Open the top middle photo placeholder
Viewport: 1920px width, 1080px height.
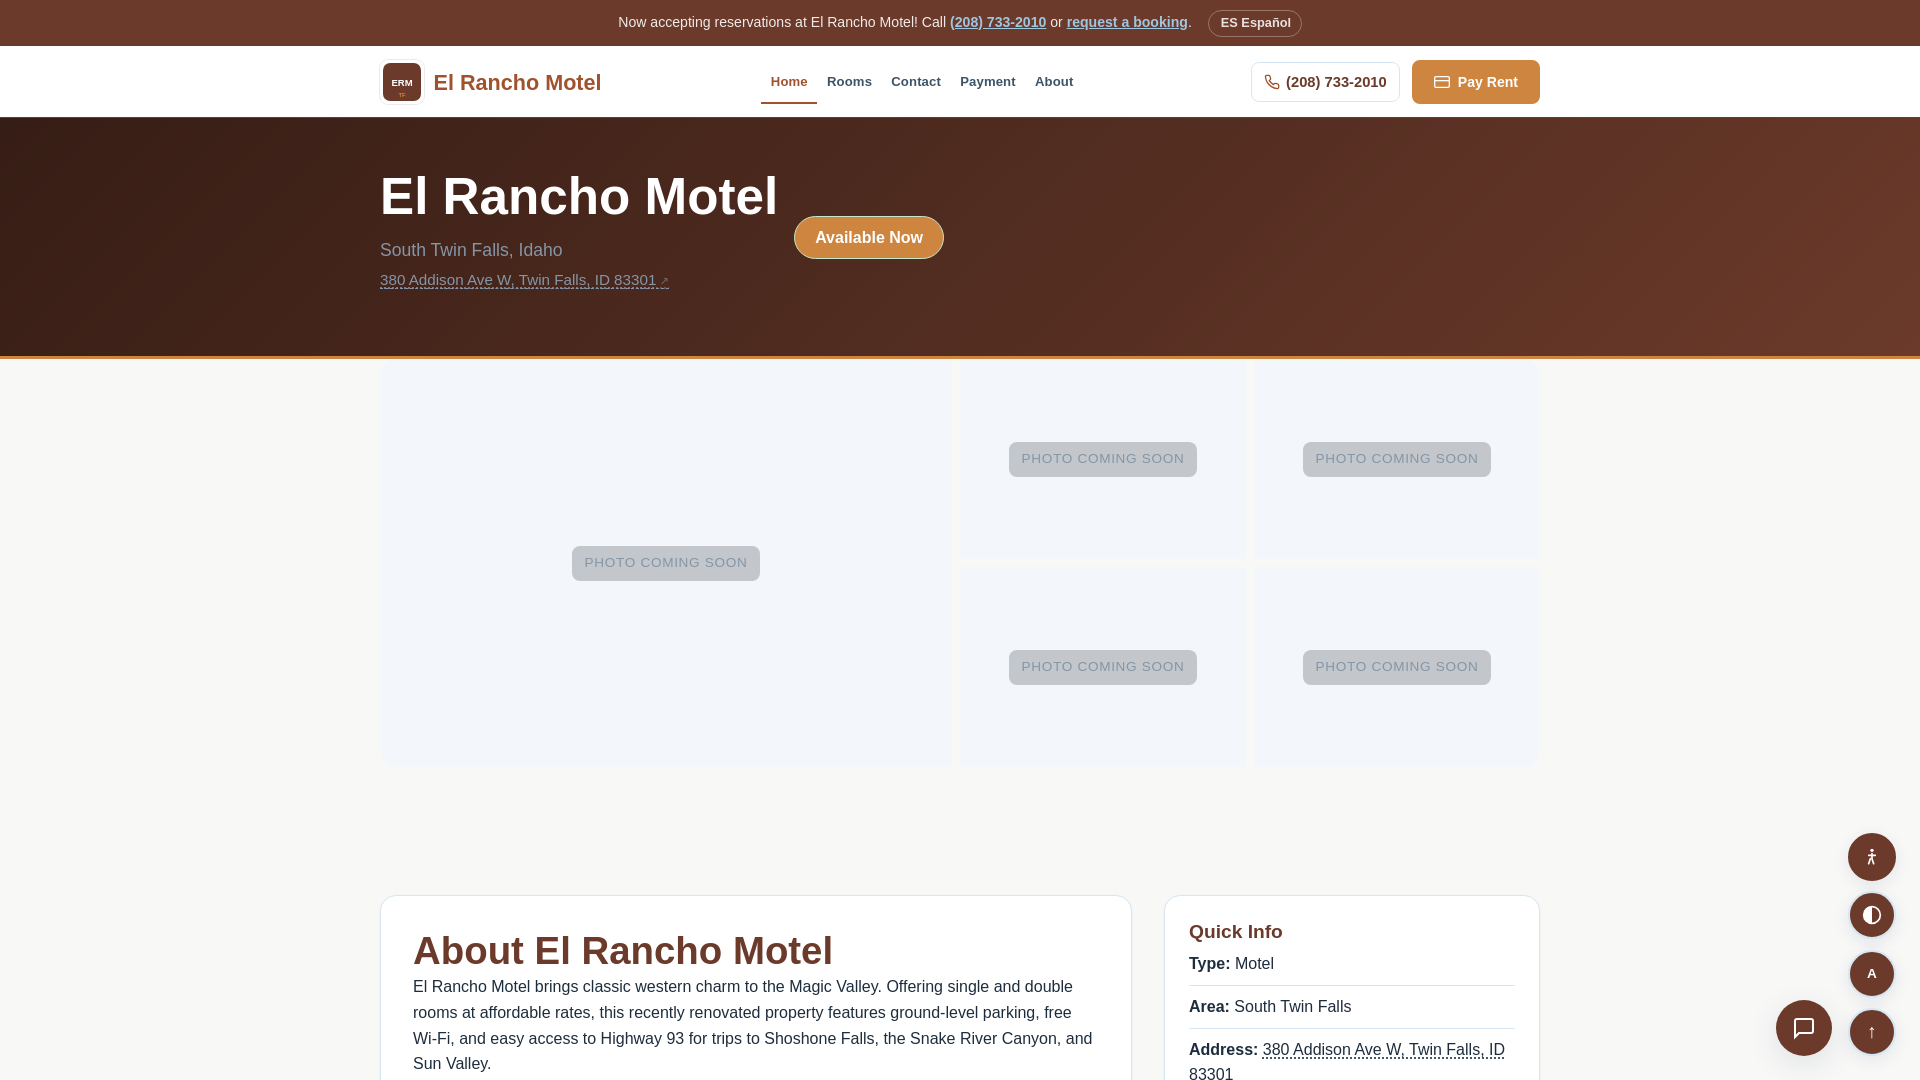click(1102, 460)
